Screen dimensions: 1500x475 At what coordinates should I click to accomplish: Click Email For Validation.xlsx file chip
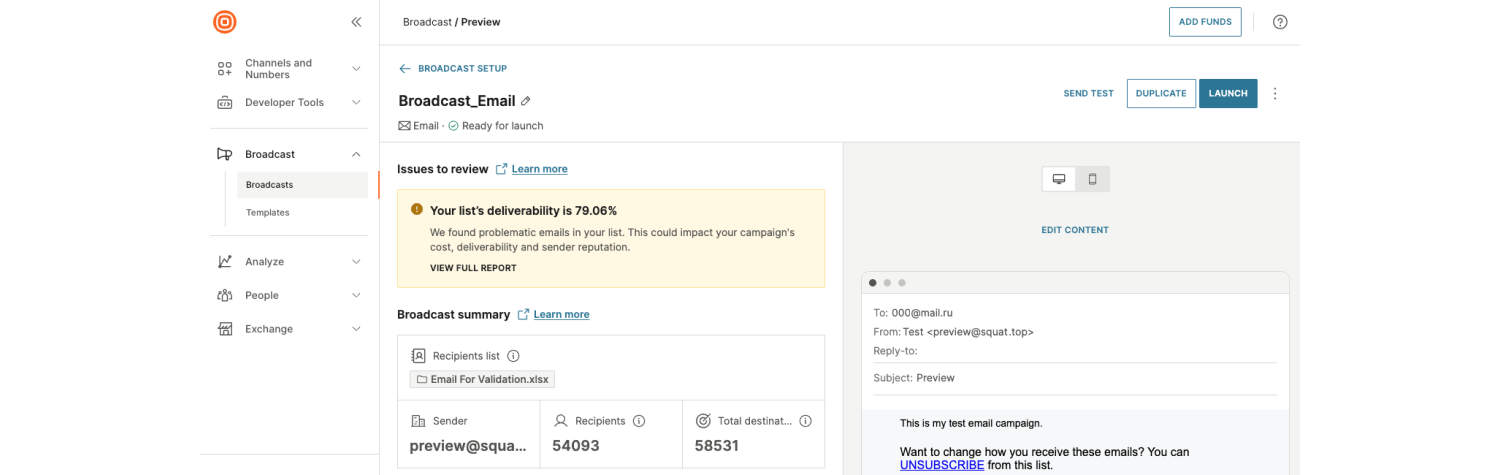[482, 380]
